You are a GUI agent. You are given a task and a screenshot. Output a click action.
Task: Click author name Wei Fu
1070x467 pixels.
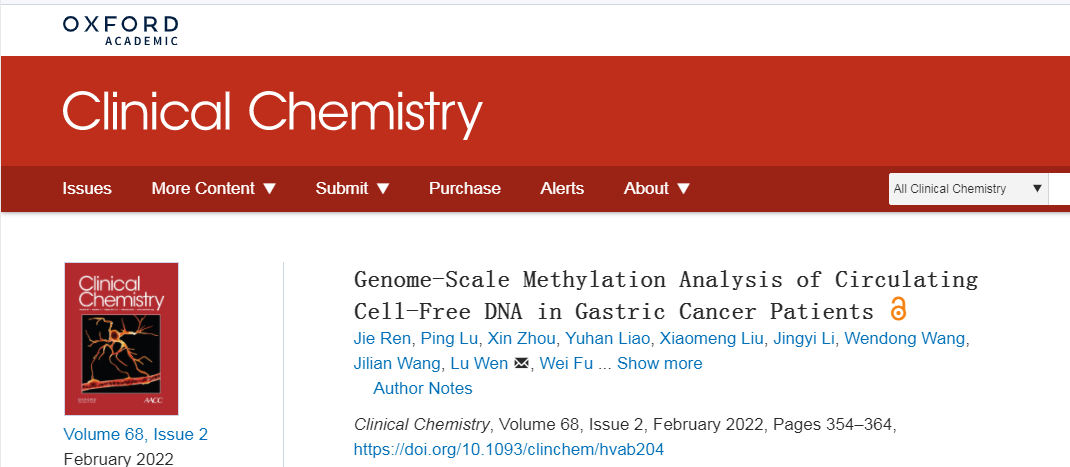[x=567, y=363]
